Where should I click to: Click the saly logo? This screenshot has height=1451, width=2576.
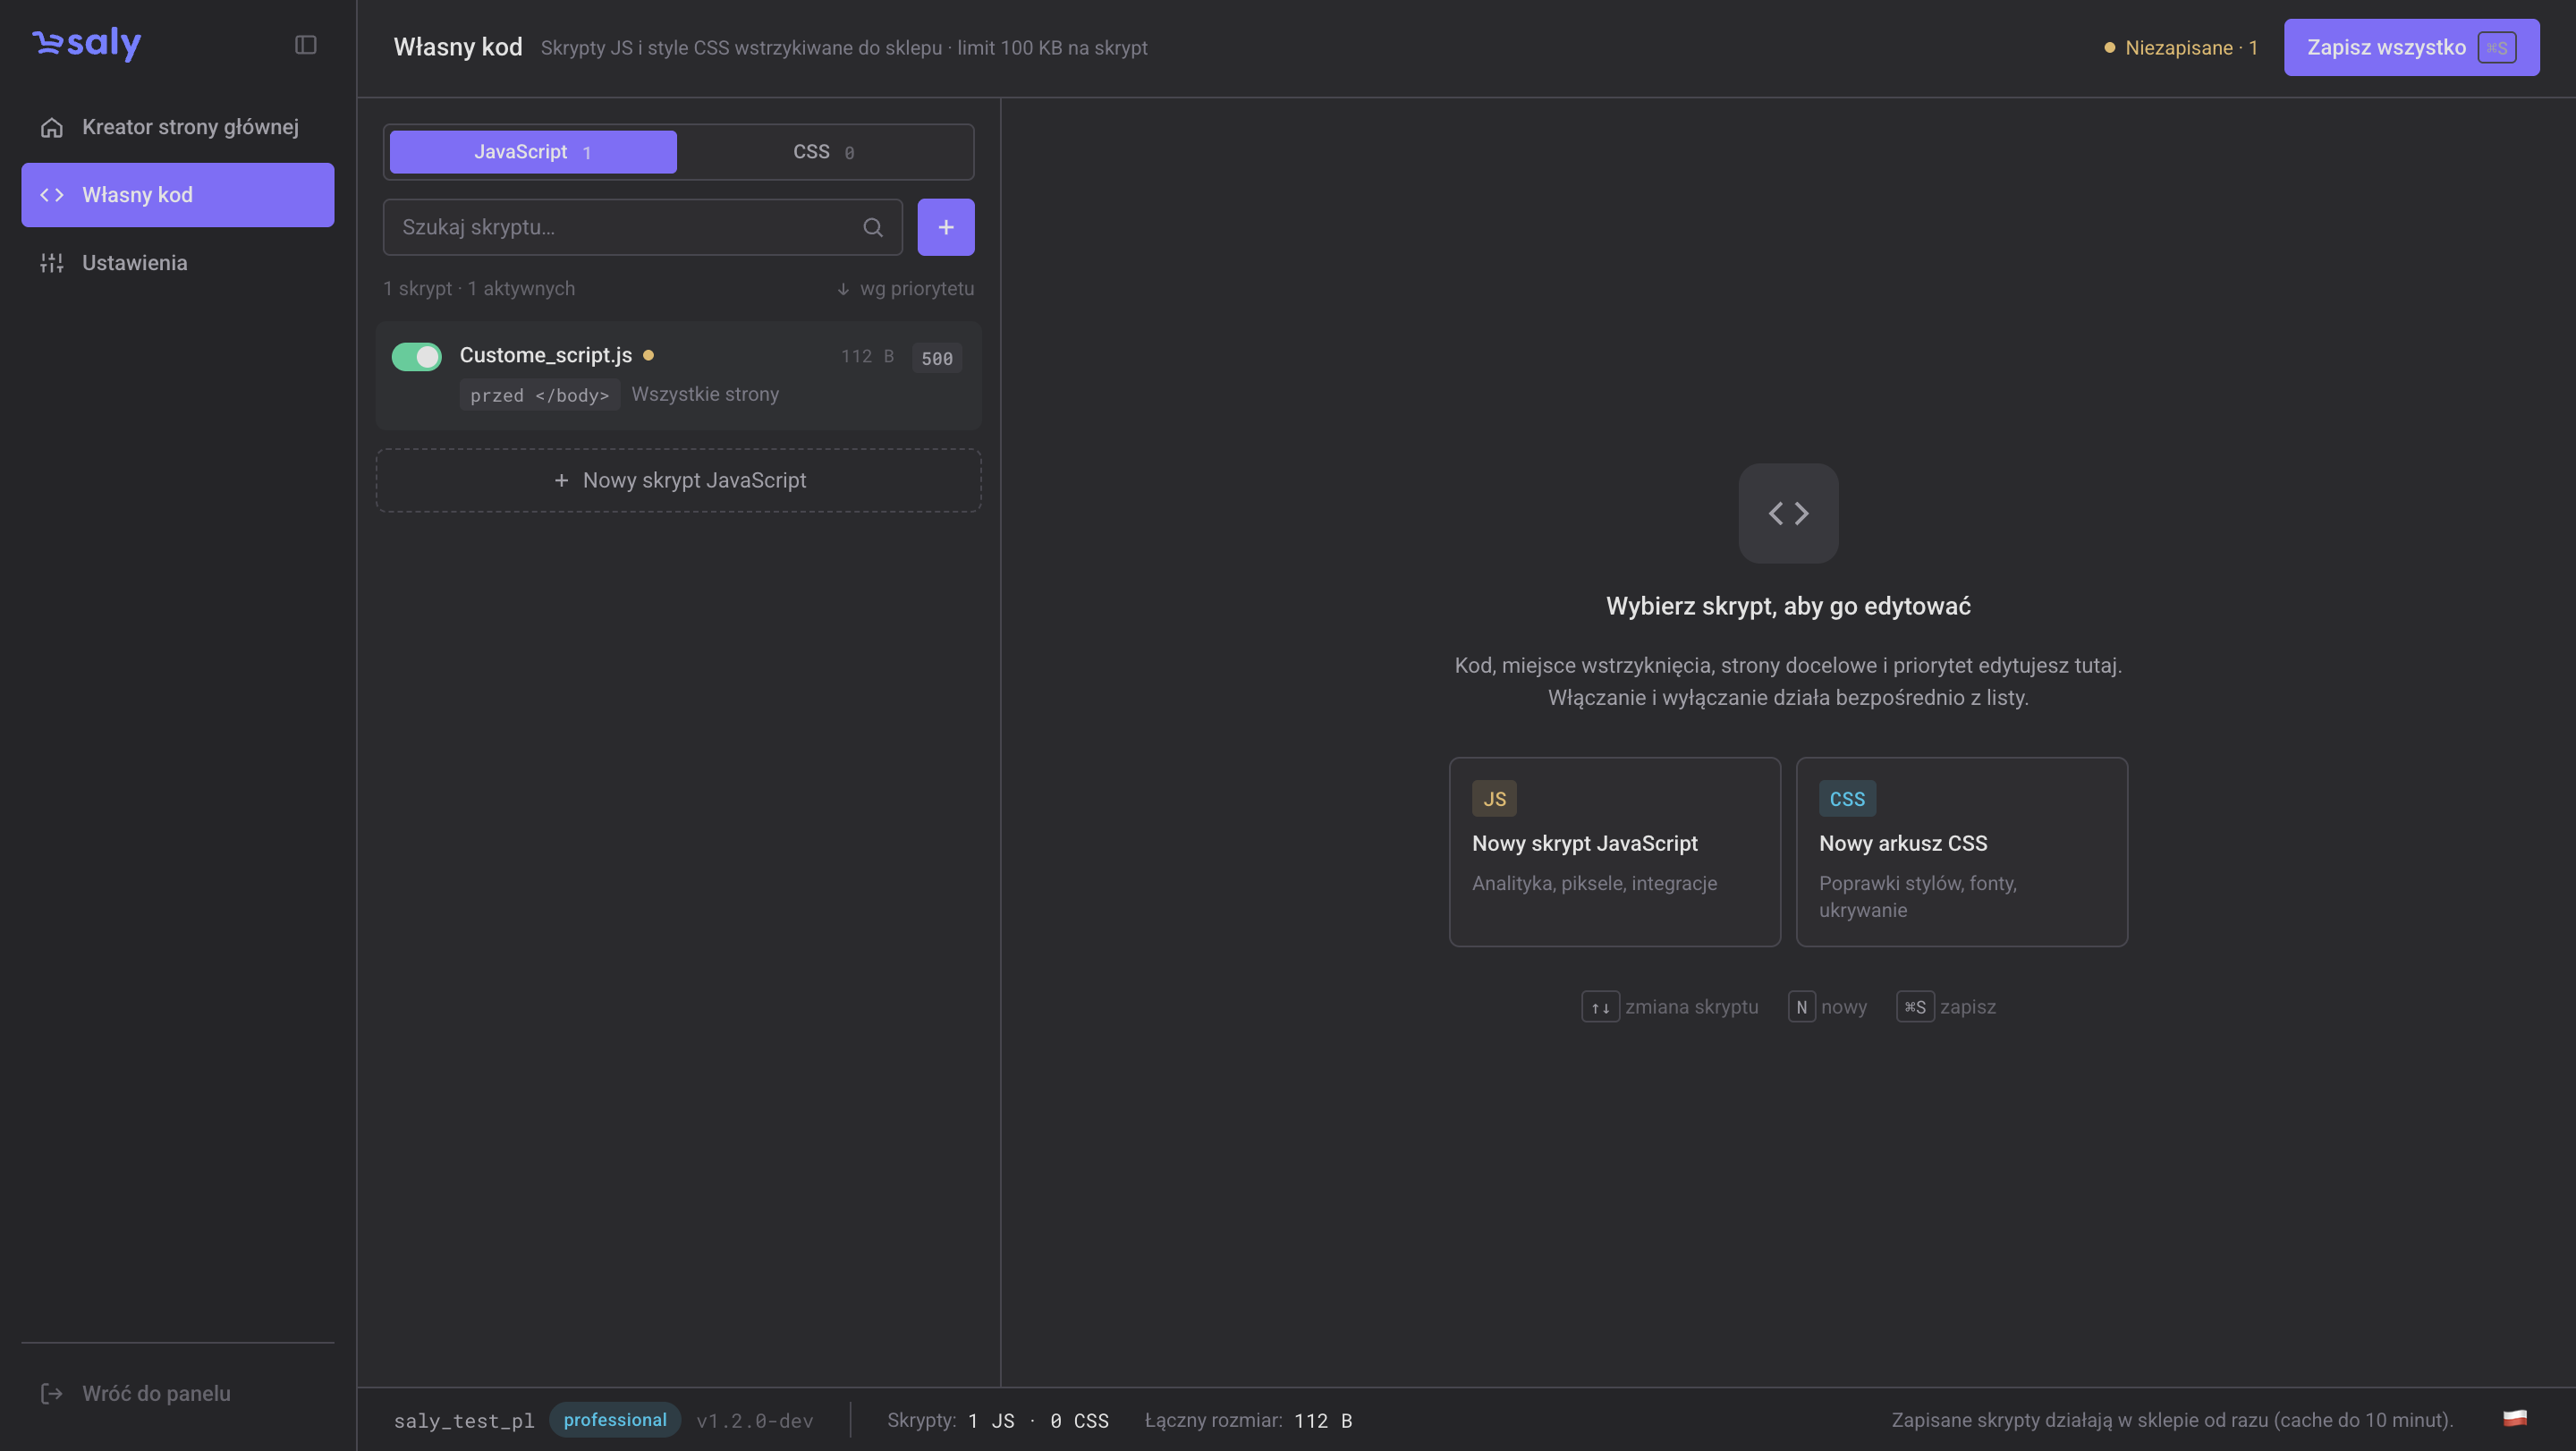pyautogui.click(x=87, y=44)
